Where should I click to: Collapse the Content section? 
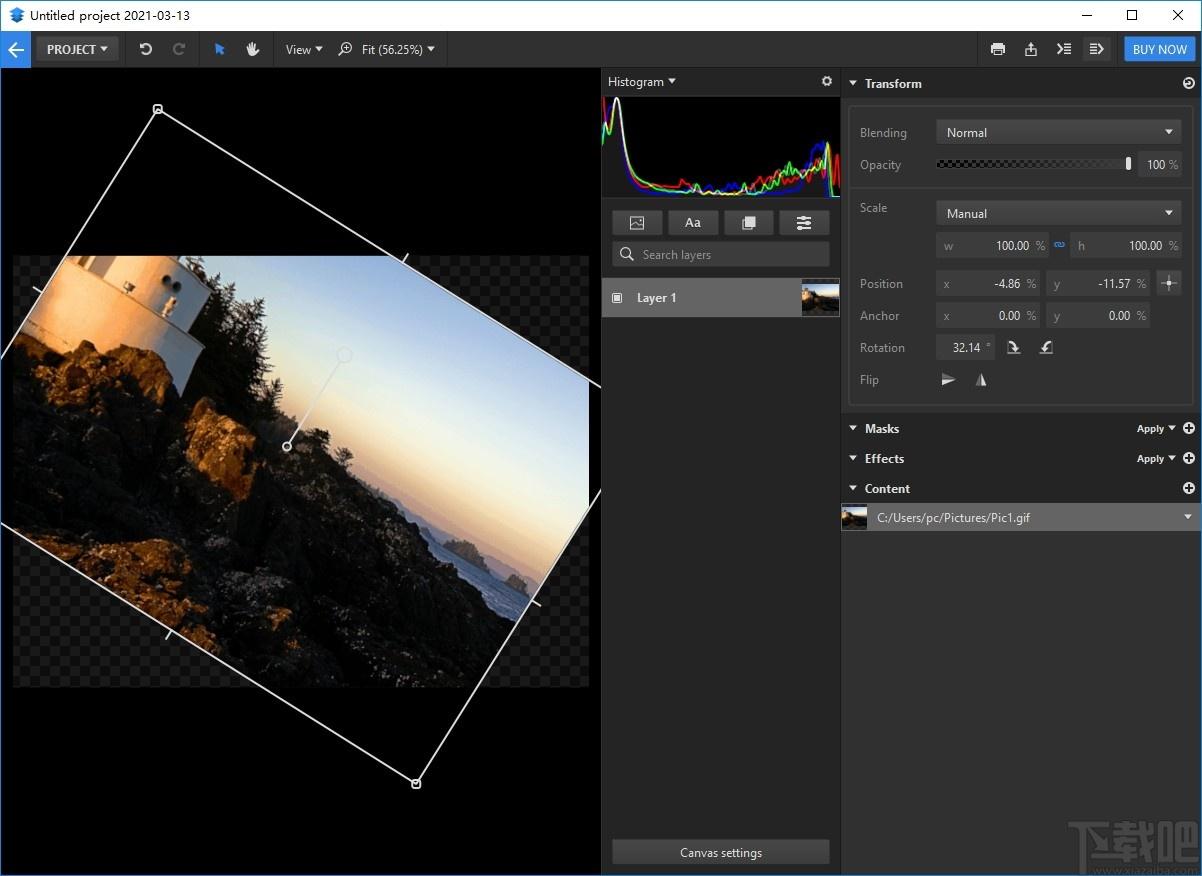[853, 488]
